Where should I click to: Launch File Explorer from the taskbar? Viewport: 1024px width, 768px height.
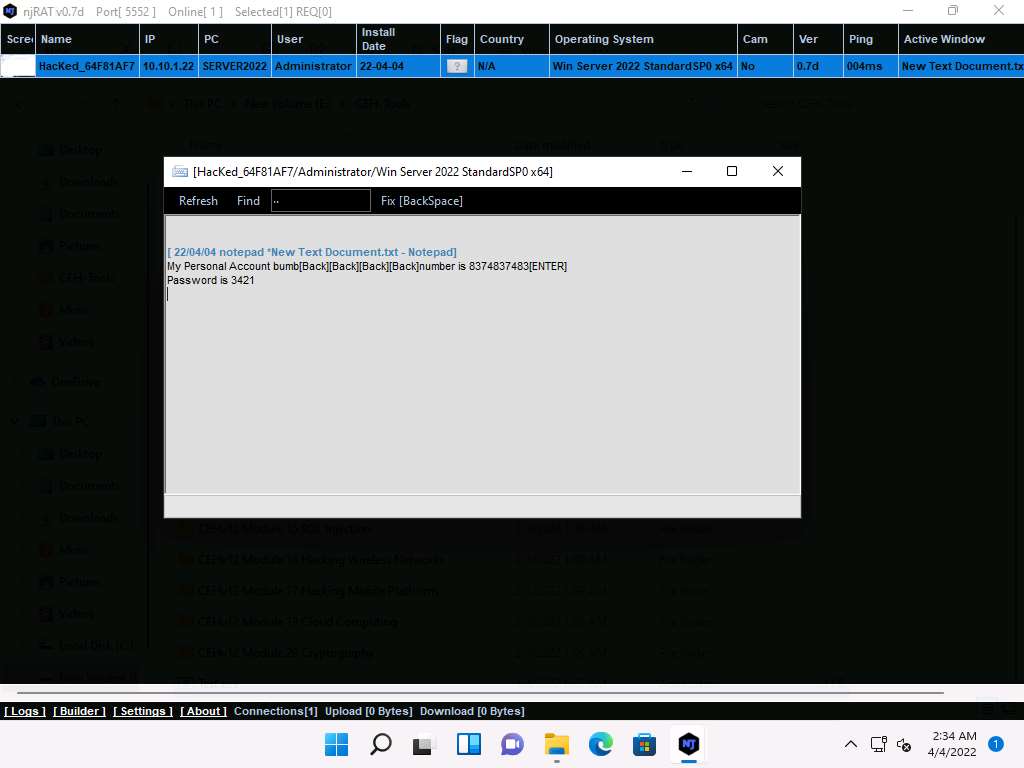pos(556,744)
